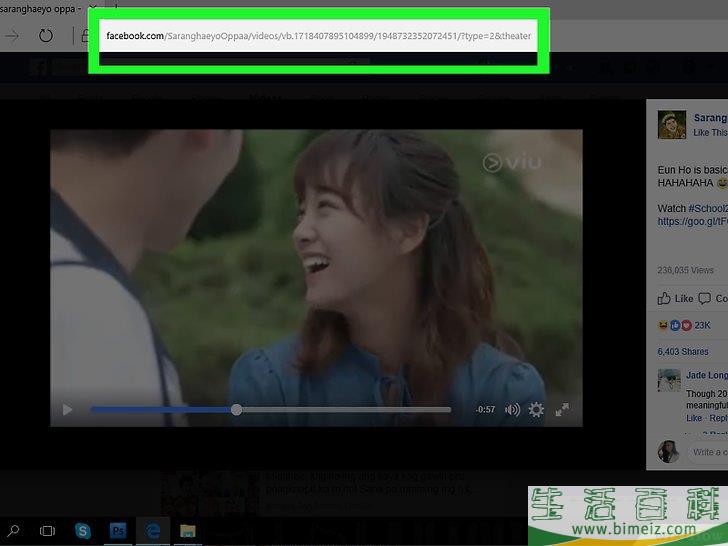Expand the video to fullscreen
The width and height of the screenshot is (728, 546).
coord(562,410)
